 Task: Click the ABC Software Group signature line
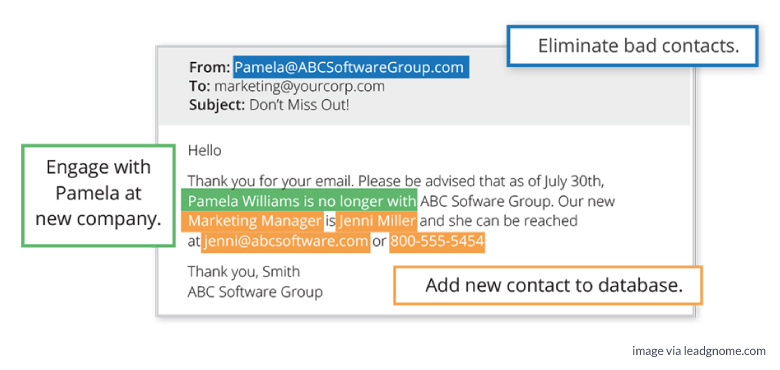point(255,291)
